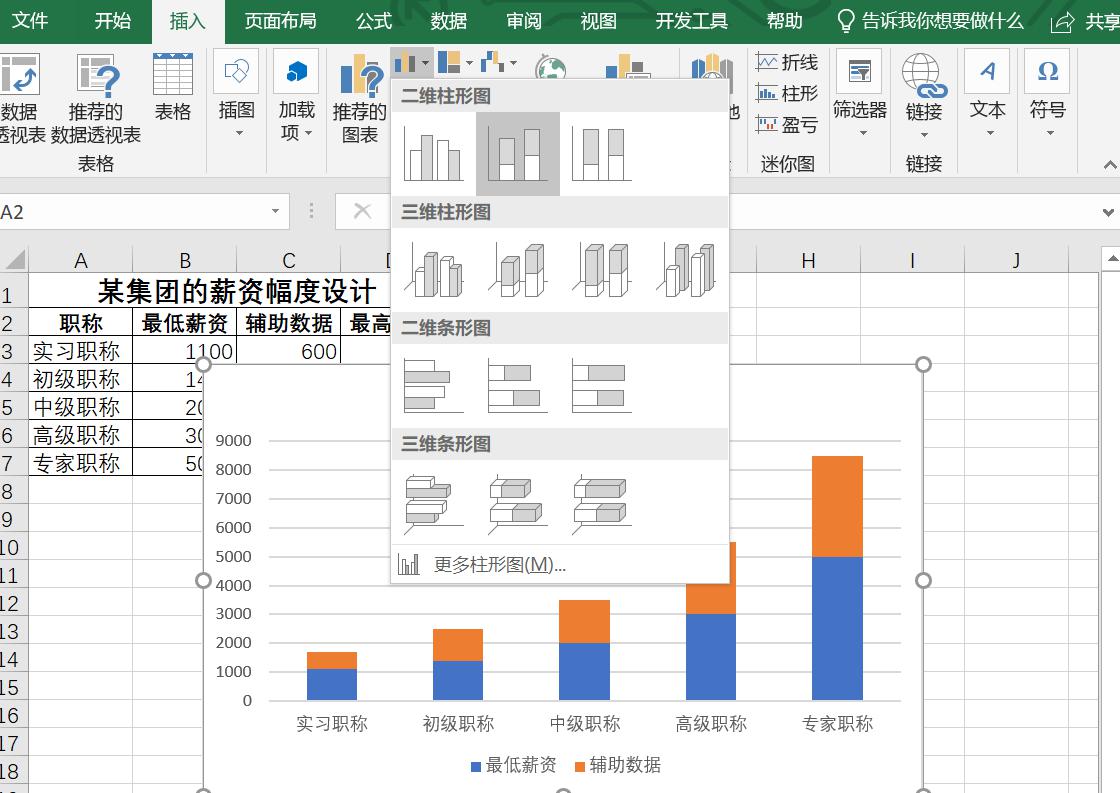The width and height of the screenshot is (1120, 793).
Task: Select the 2D 100% stacked column chart
Action: (601, 154)
